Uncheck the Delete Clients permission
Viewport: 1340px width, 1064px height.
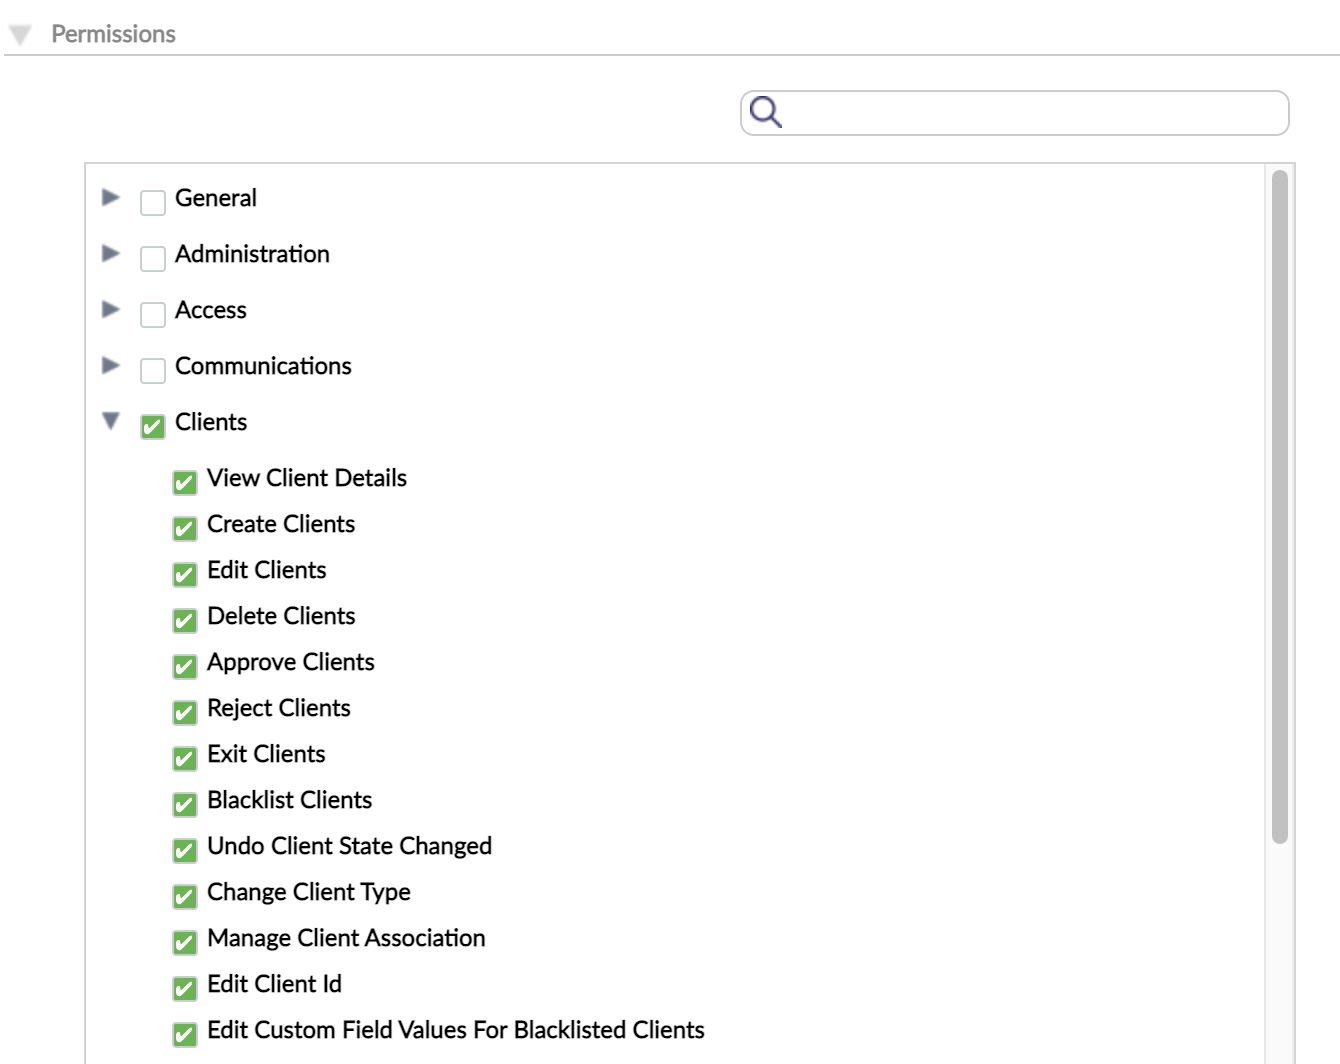coord(184,620)
